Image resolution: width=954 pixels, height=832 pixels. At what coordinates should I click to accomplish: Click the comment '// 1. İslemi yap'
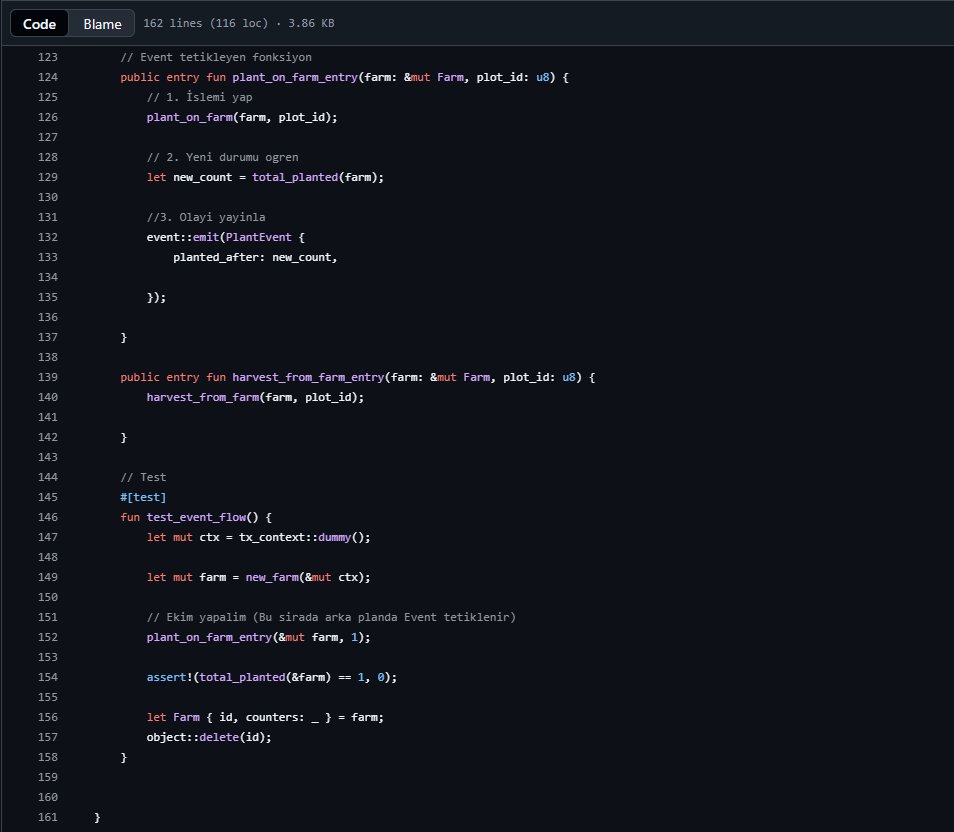200,97
